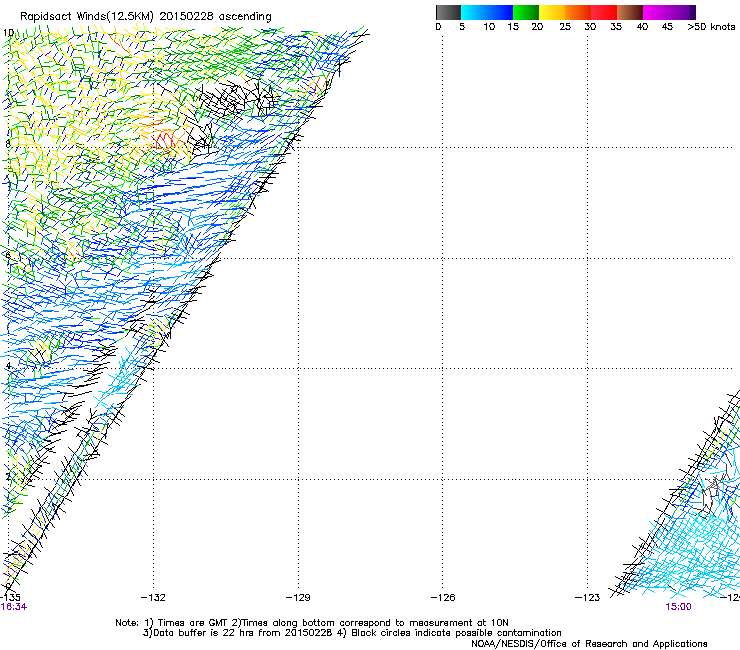Screen dimensions: 740x650
Task: Click the 'Data buffer is 22 hrs' note line
Action: (x=352, y=633)
